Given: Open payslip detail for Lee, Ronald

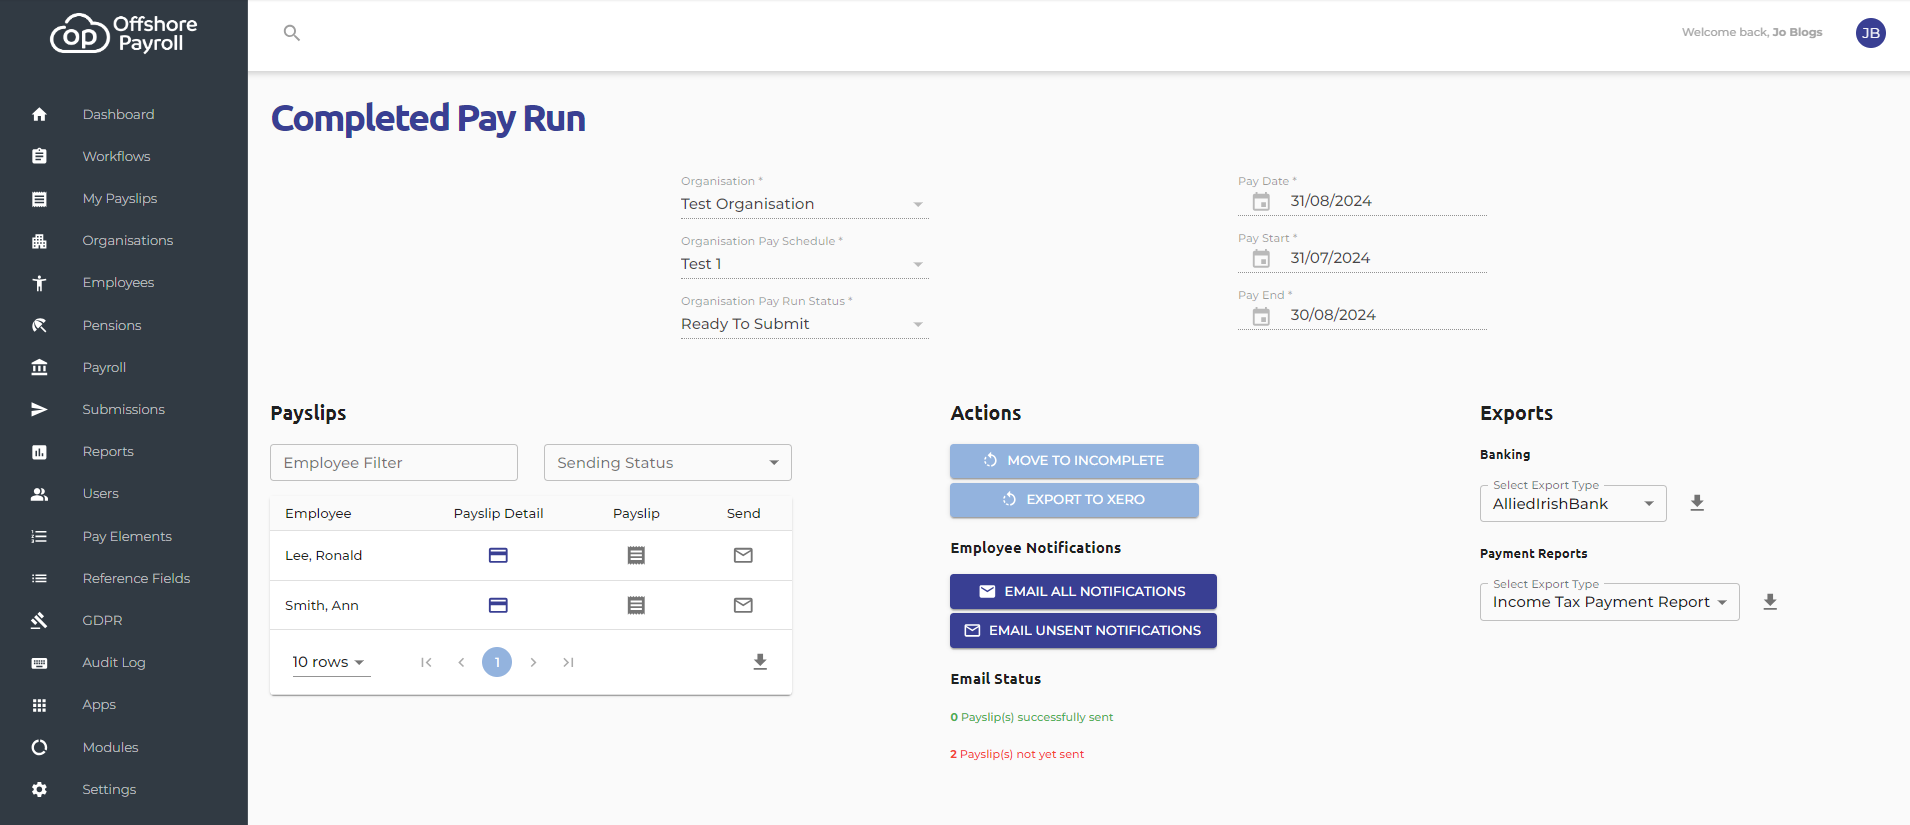Looking at the screenshot, I should tap(498, 555).
